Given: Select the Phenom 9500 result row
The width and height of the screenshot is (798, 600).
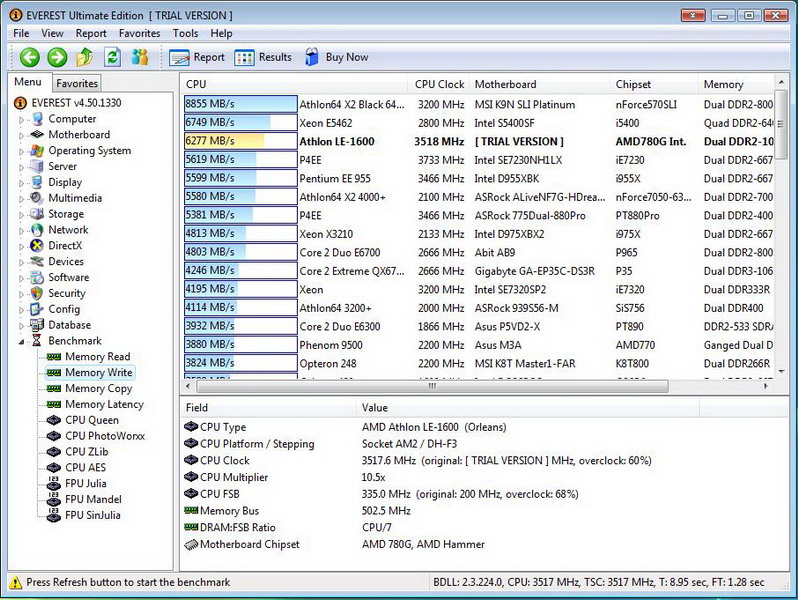Looking at the screenshot, I should (478, 345).
